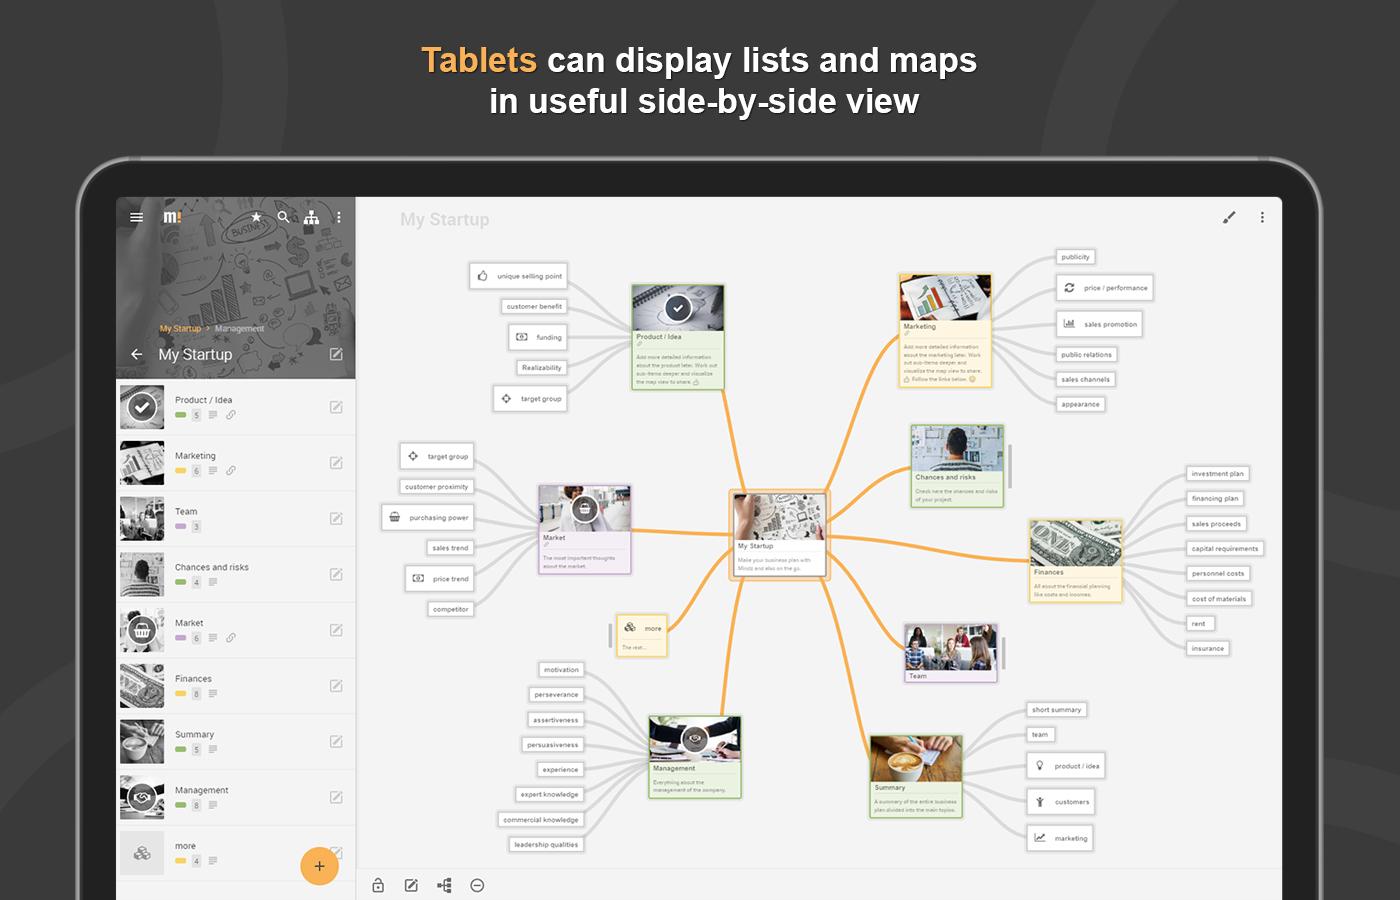
Task: Open the map's top-right three-dot menu
Action: (1262, 217)
